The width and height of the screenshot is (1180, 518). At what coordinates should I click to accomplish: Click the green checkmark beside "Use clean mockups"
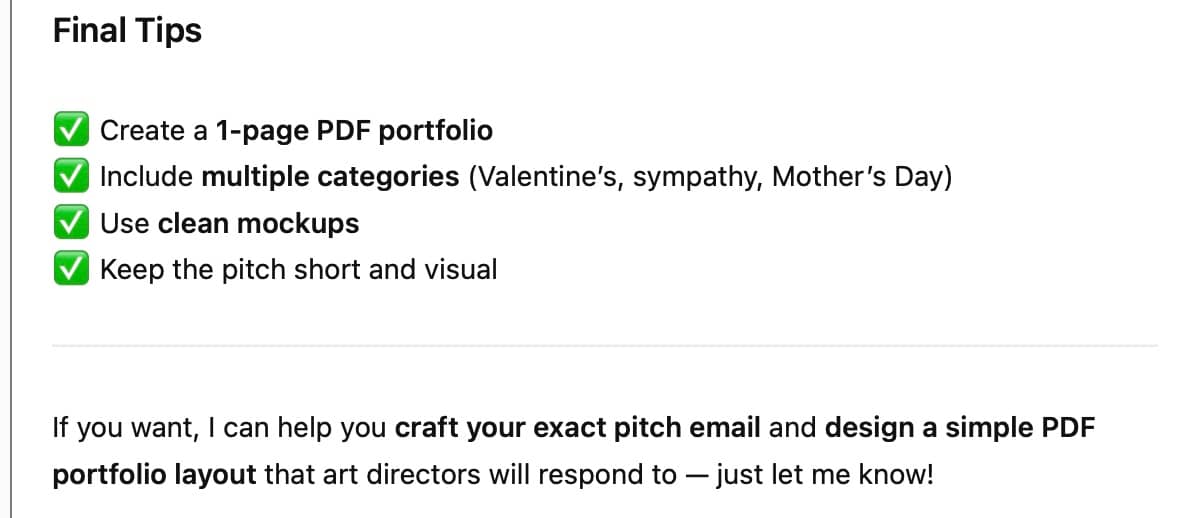click(x=70, y=223)
